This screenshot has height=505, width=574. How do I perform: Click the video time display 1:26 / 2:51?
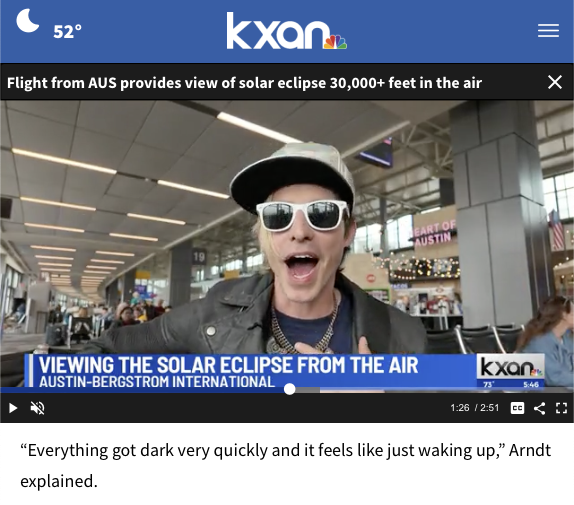[474, 408]
